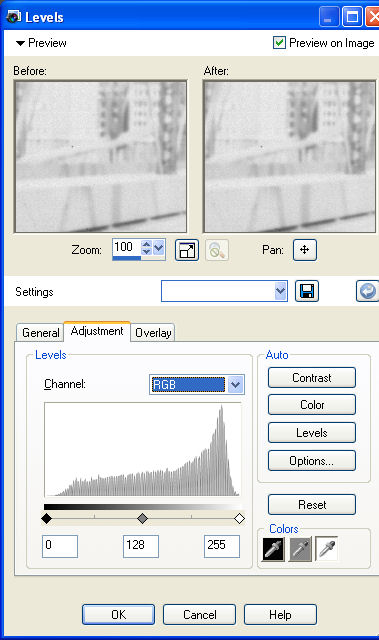Click the magnifier proof icon beside zoom
The height and width of the screenshot is (640, 379).
217,250
